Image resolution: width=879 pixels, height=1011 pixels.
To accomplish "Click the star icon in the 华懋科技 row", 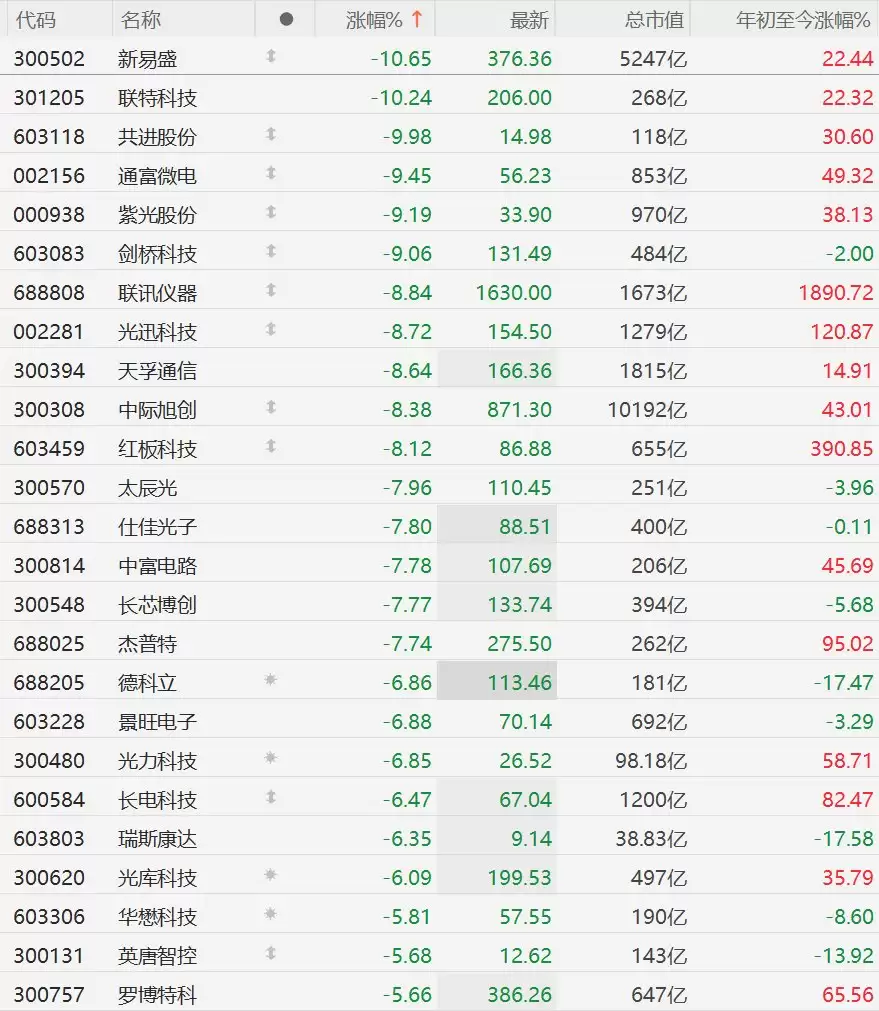I will coord(271,914).
